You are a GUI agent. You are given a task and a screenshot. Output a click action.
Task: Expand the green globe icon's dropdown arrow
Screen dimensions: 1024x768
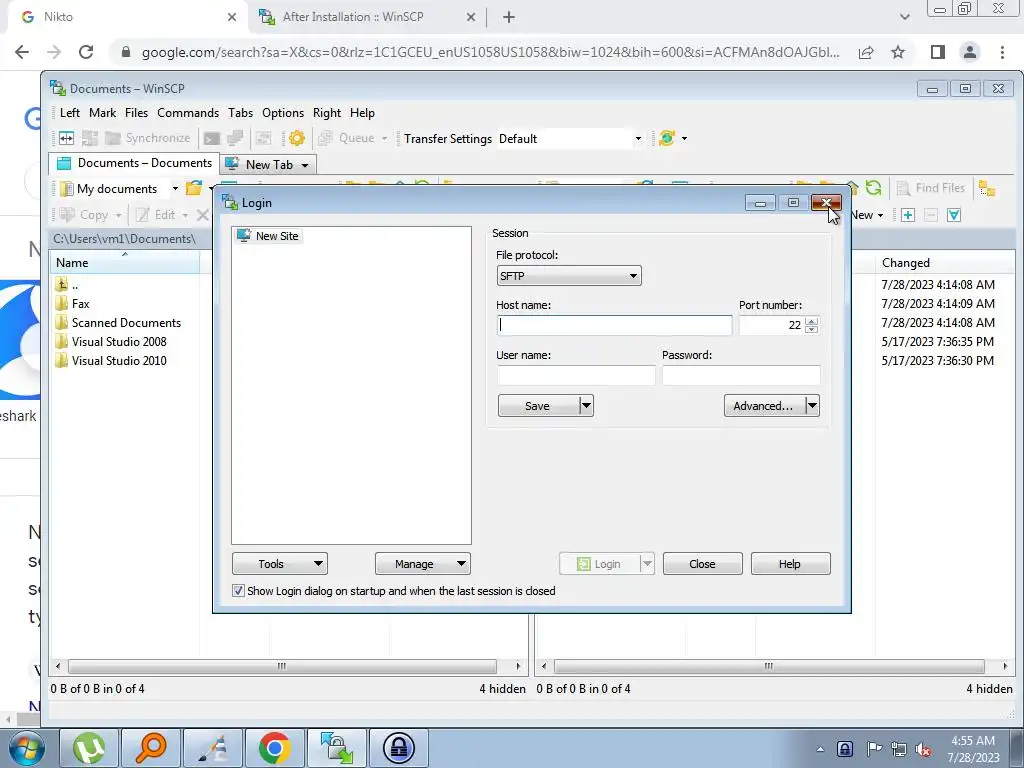(x=684, y=138)
